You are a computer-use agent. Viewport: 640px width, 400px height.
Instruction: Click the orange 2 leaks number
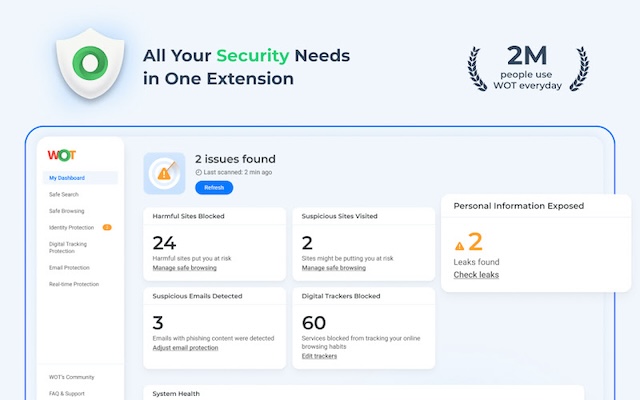(x=475, y=242)
